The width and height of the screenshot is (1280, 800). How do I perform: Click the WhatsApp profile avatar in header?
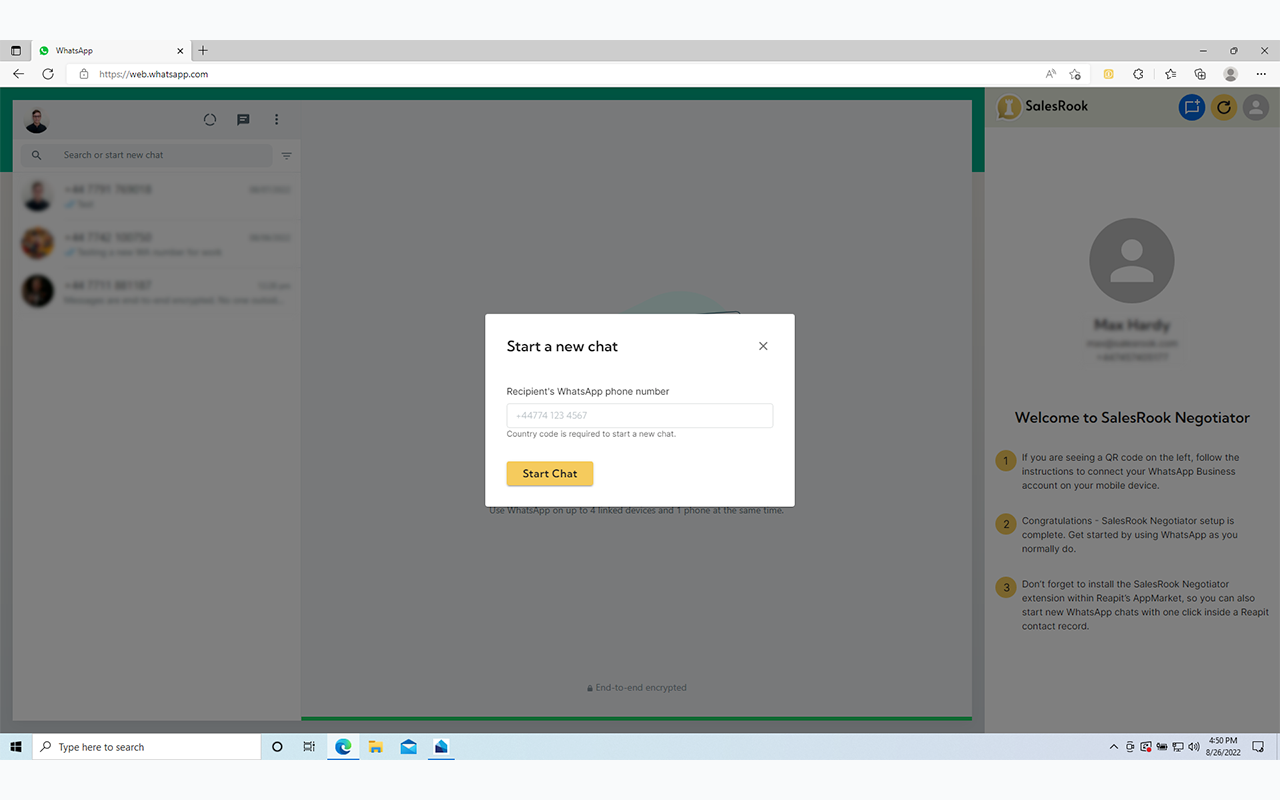pyautogui.click(x=37, y=120)
